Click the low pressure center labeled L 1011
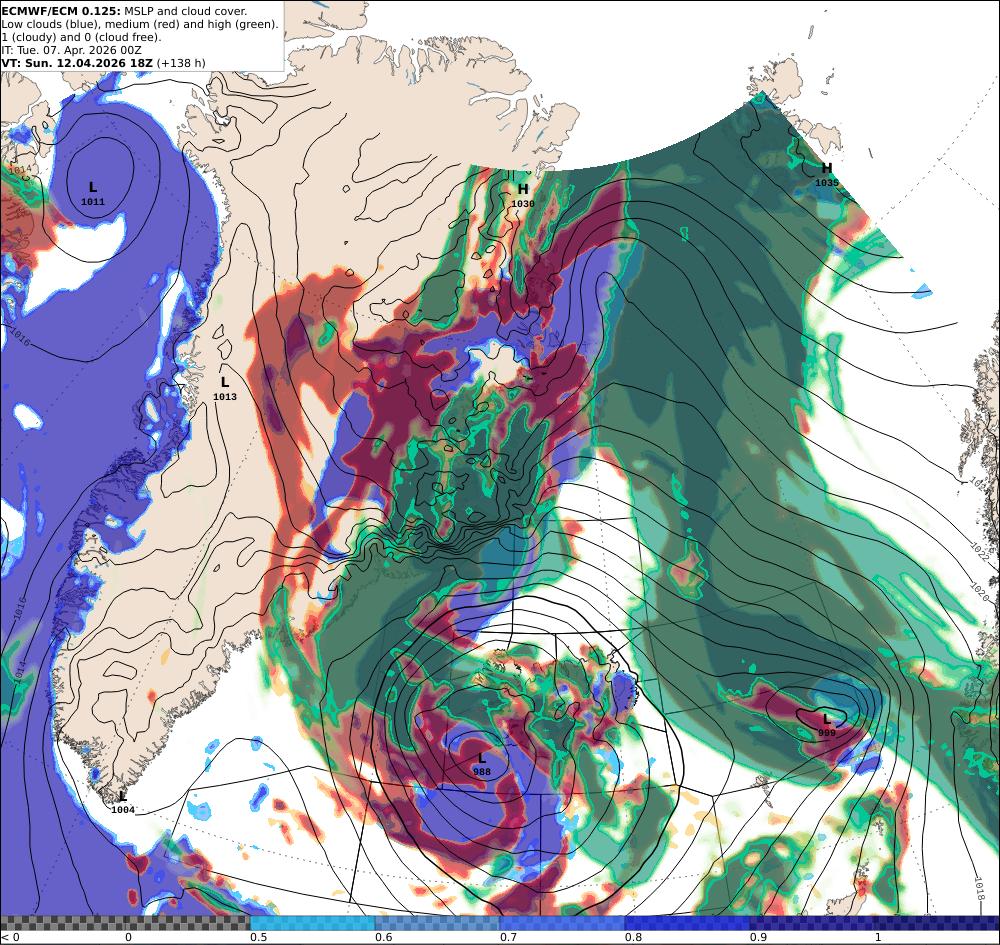The image size is (1000, 945). click(x=92, y=193)
